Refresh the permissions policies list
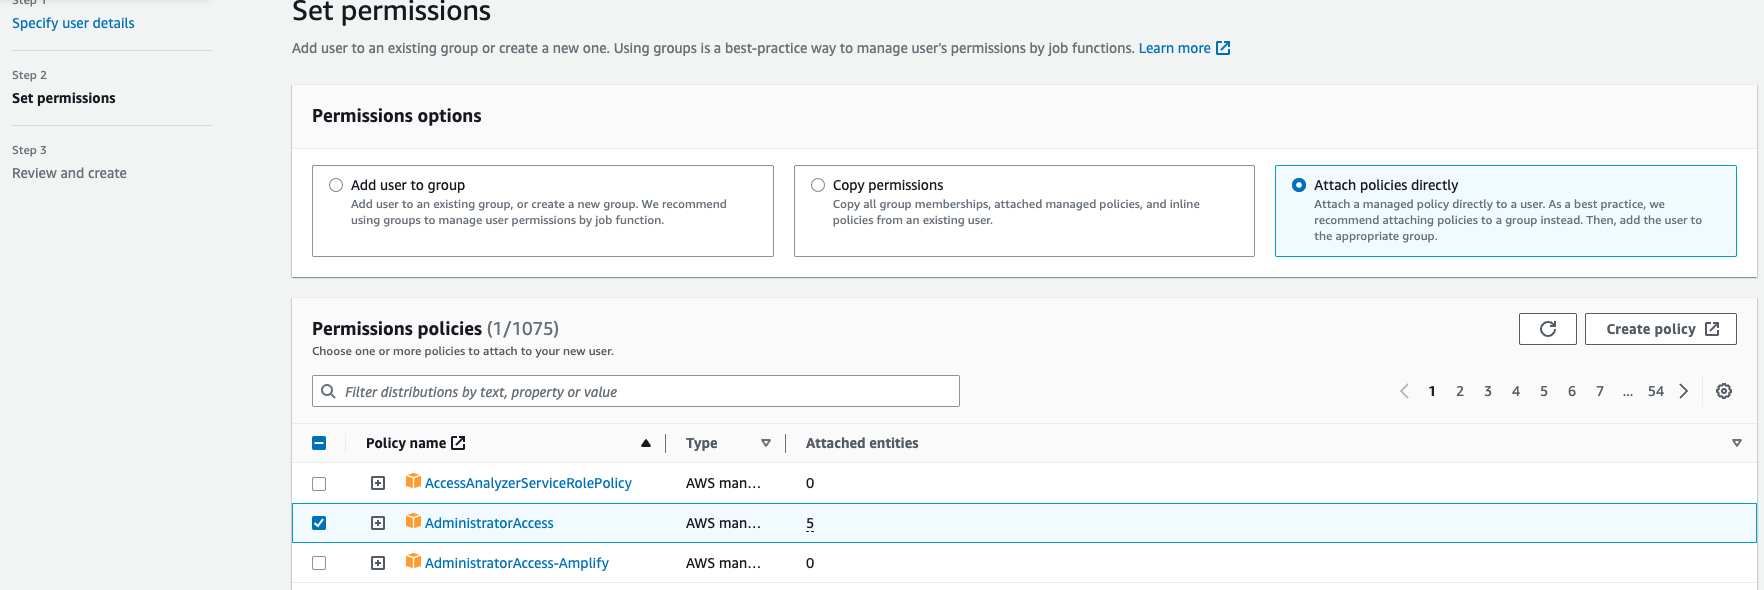This screenshot has height=590, width=1764. [x=1547, y=329]
